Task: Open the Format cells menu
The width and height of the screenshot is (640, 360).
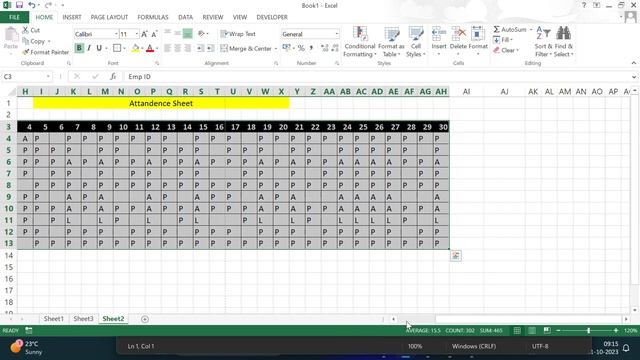Action: (x=478, y=42)
